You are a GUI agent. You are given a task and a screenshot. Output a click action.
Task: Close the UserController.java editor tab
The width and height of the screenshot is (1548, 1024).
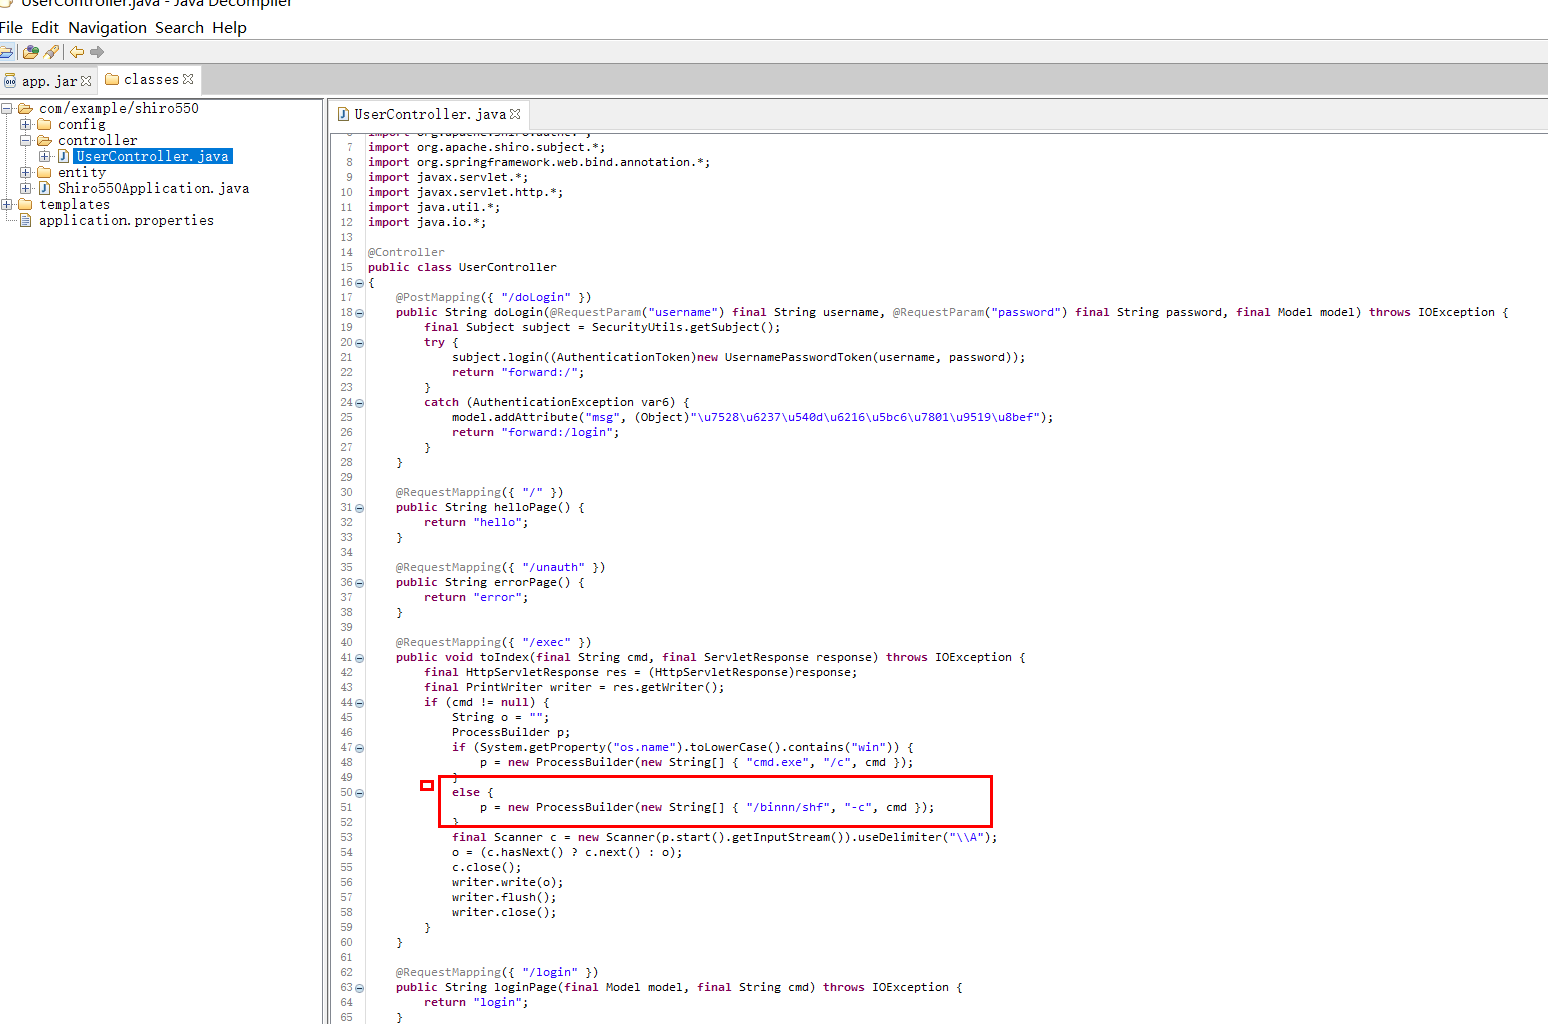(515, 114)
